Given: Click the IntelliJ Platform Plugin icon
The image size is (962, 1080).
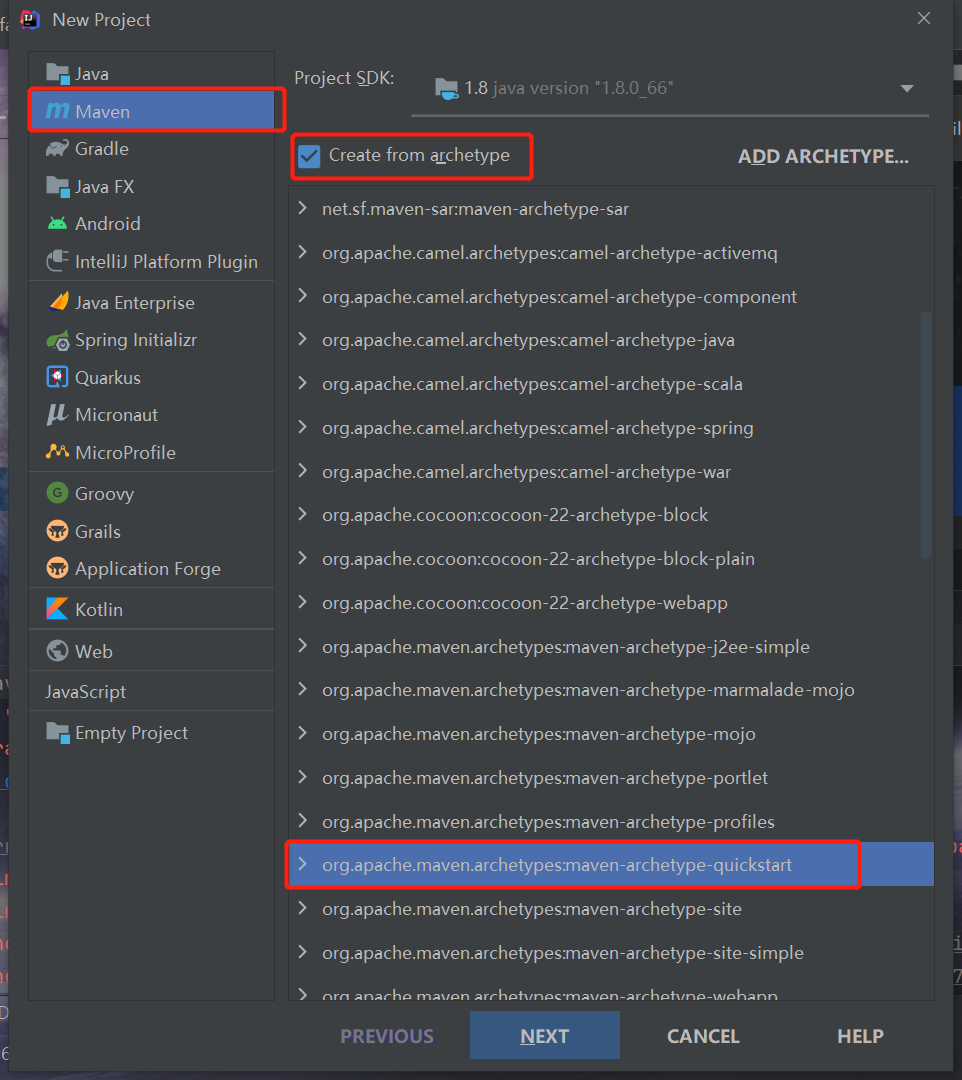Looking at the screenshot, I should (x=58, y=261).
